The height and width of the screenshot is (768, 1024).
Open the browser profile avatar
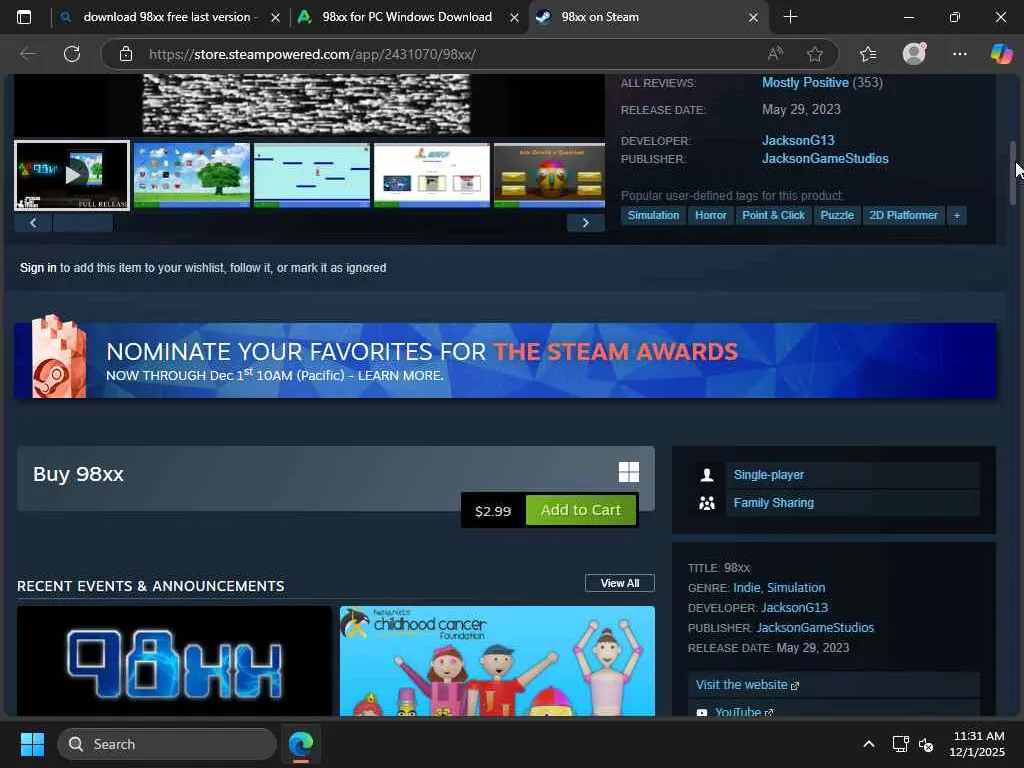pos(914,54)
